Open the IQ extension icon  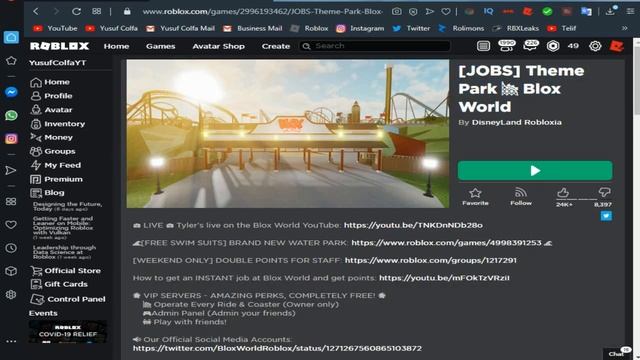pos(488,11)
